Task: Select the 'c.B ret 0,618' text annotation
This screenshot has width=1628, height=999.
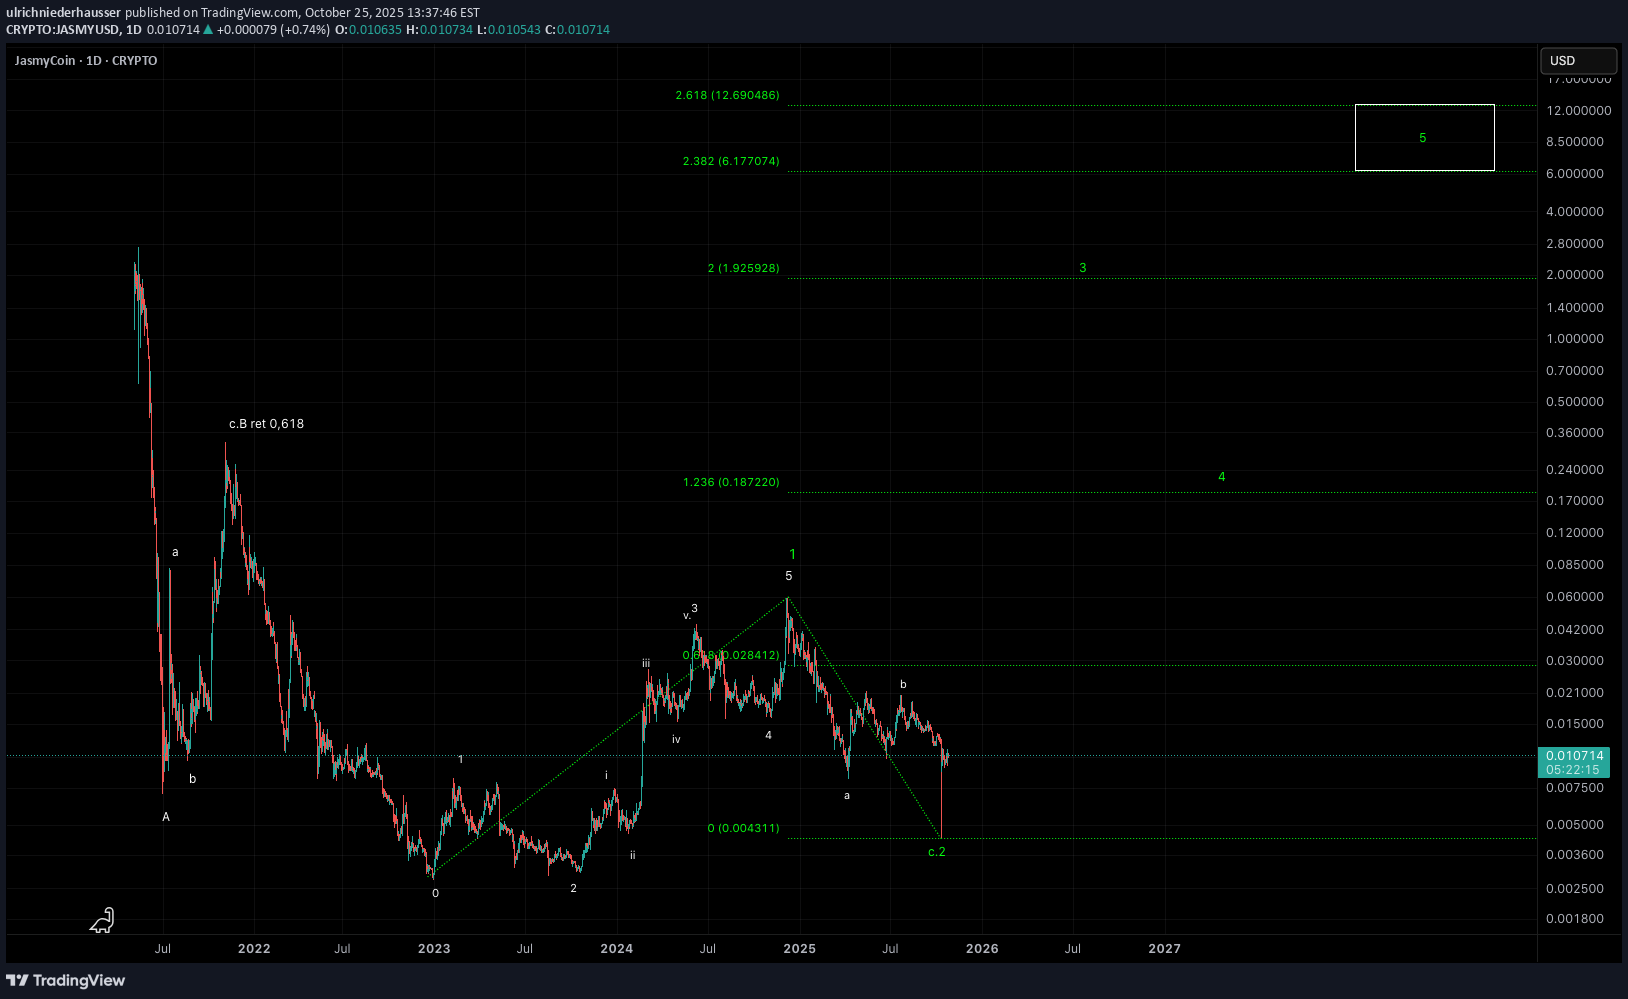Action: tap(266, 424)
